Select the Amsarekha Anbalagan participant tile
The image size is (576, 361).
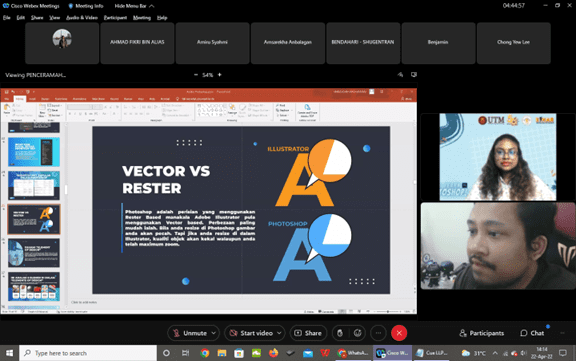288,43
